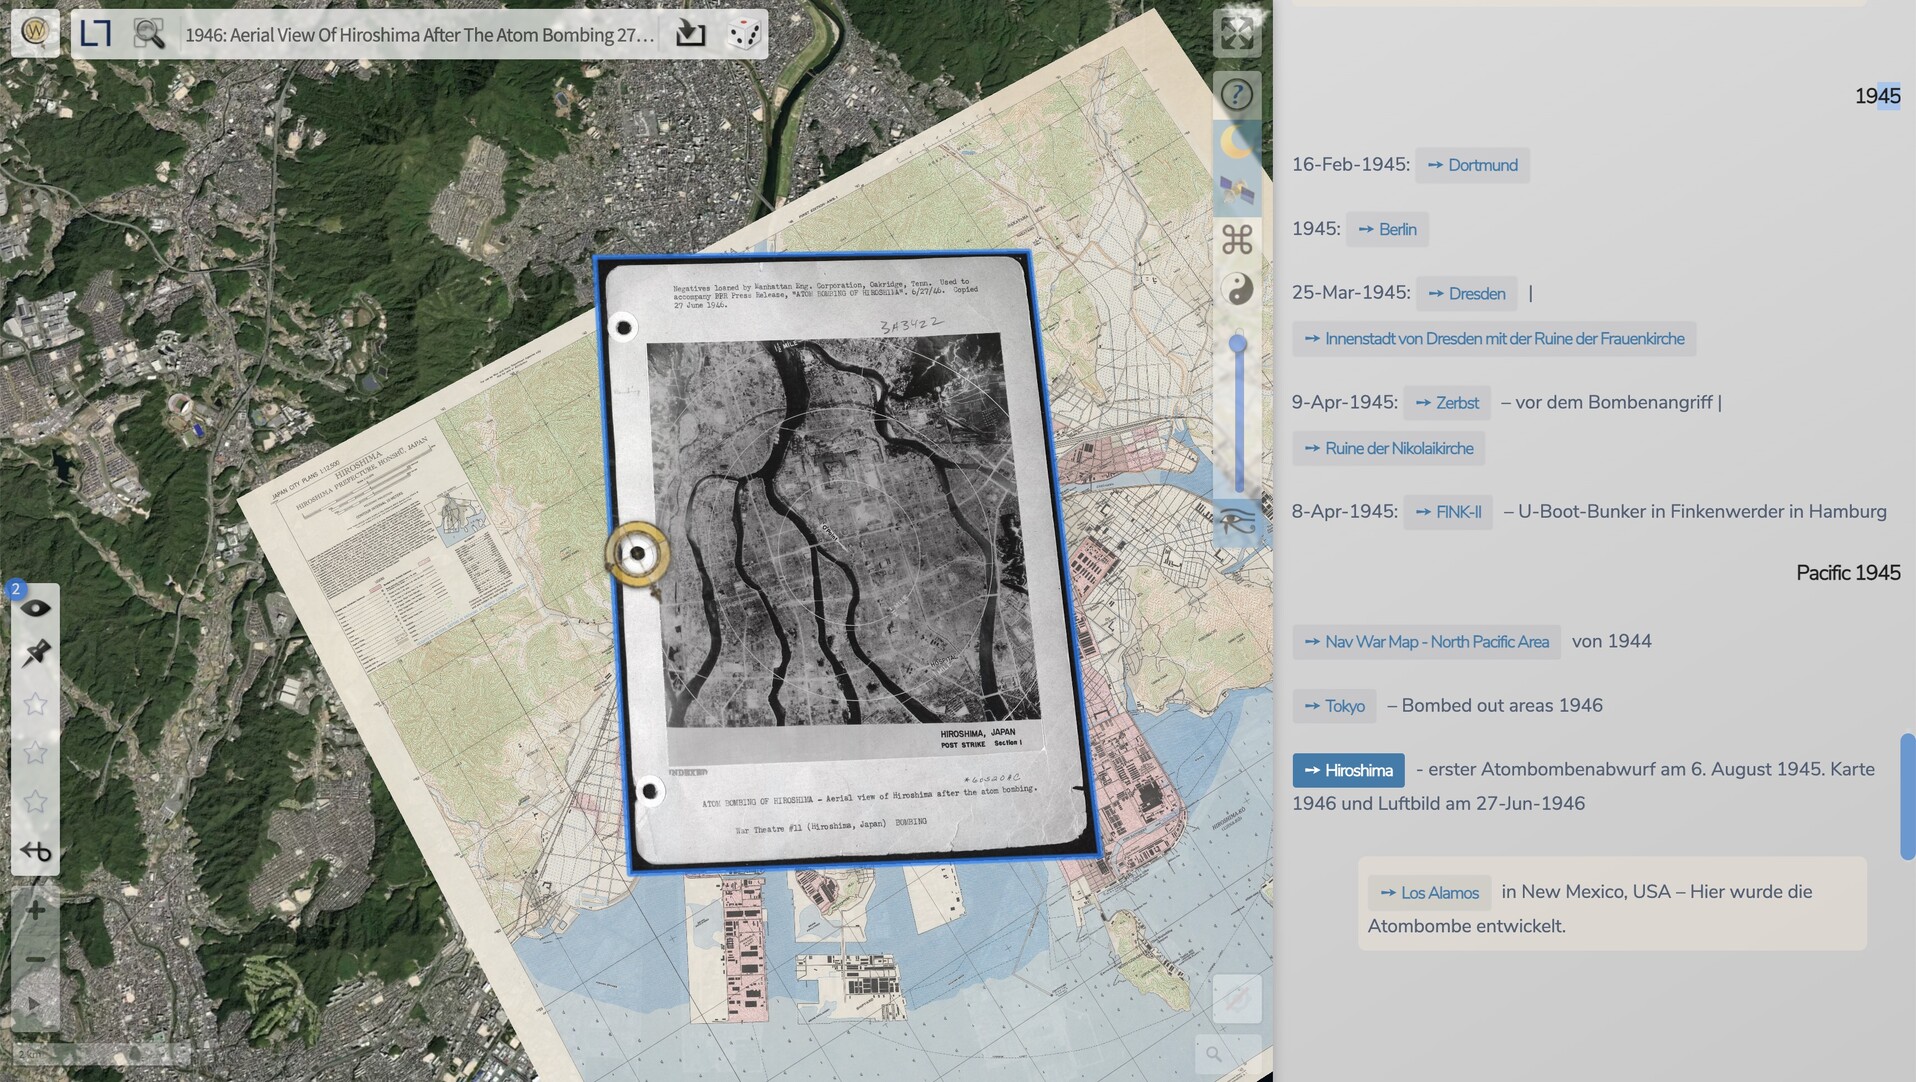
Task: Click the Eye of Horus icon
Action: tap(1237, 520)
